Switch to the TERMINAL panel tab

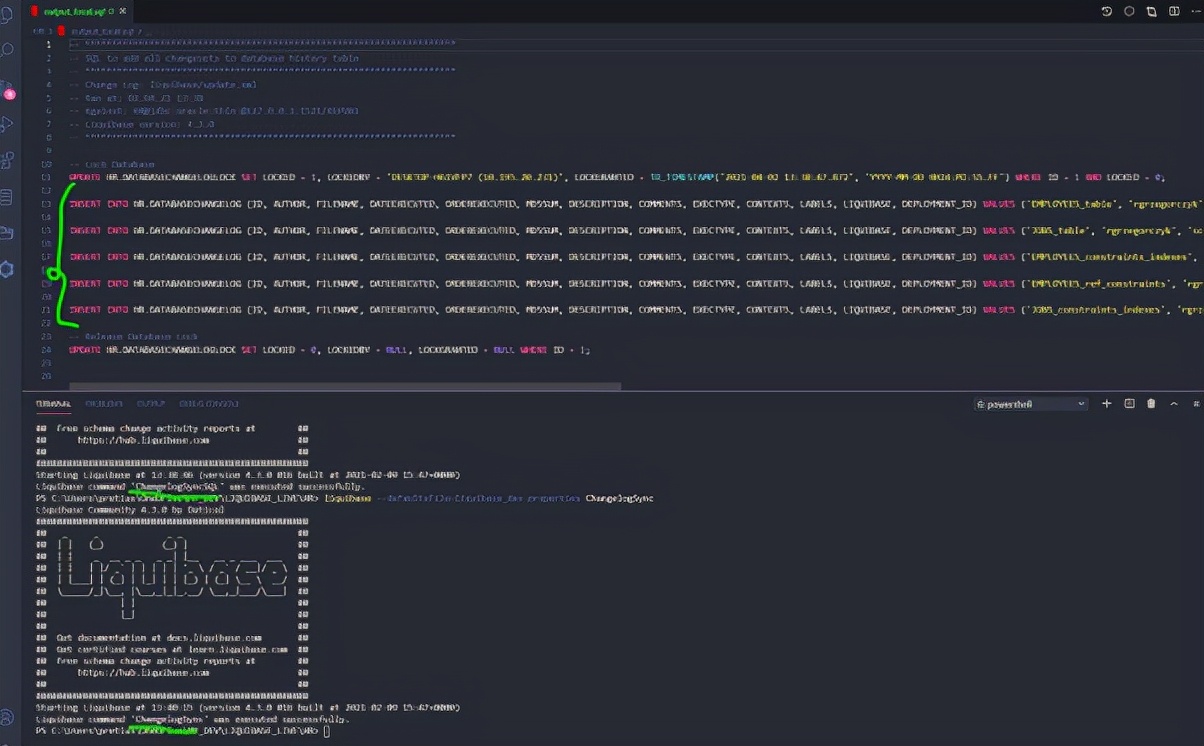53,404
